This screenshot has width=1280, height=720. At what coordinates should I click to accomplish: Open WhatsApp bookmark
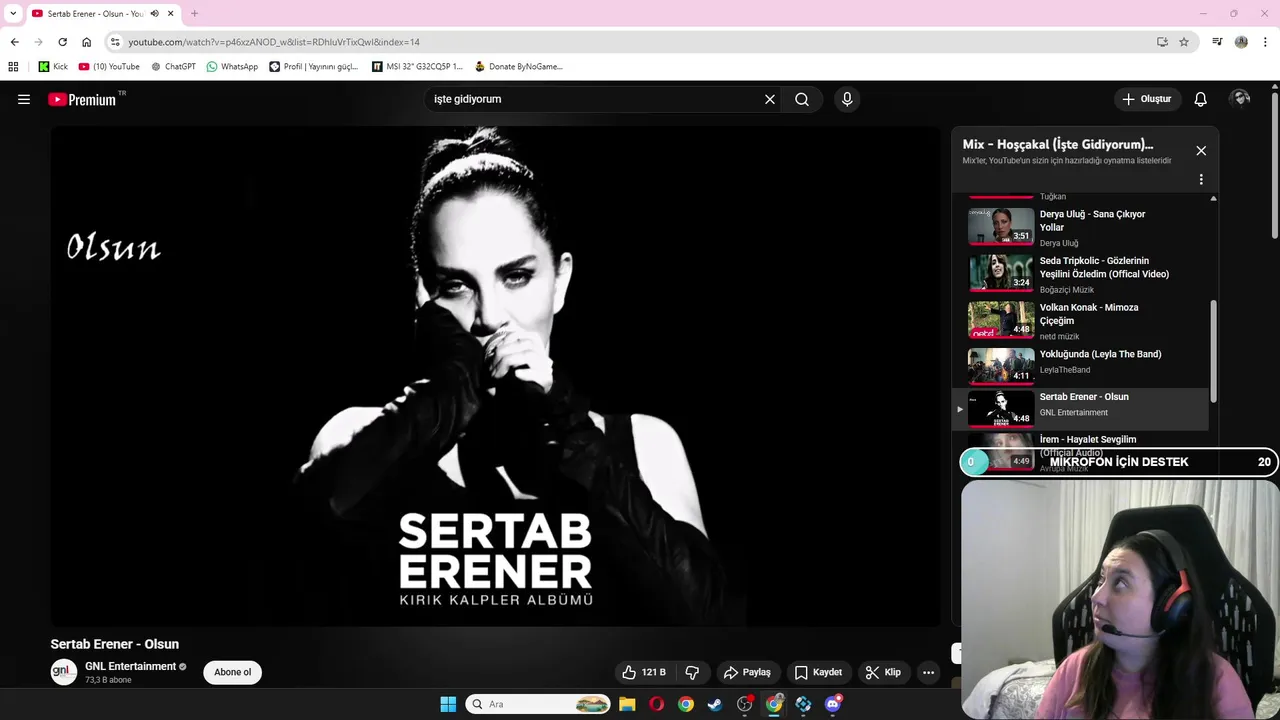point(232,67)
